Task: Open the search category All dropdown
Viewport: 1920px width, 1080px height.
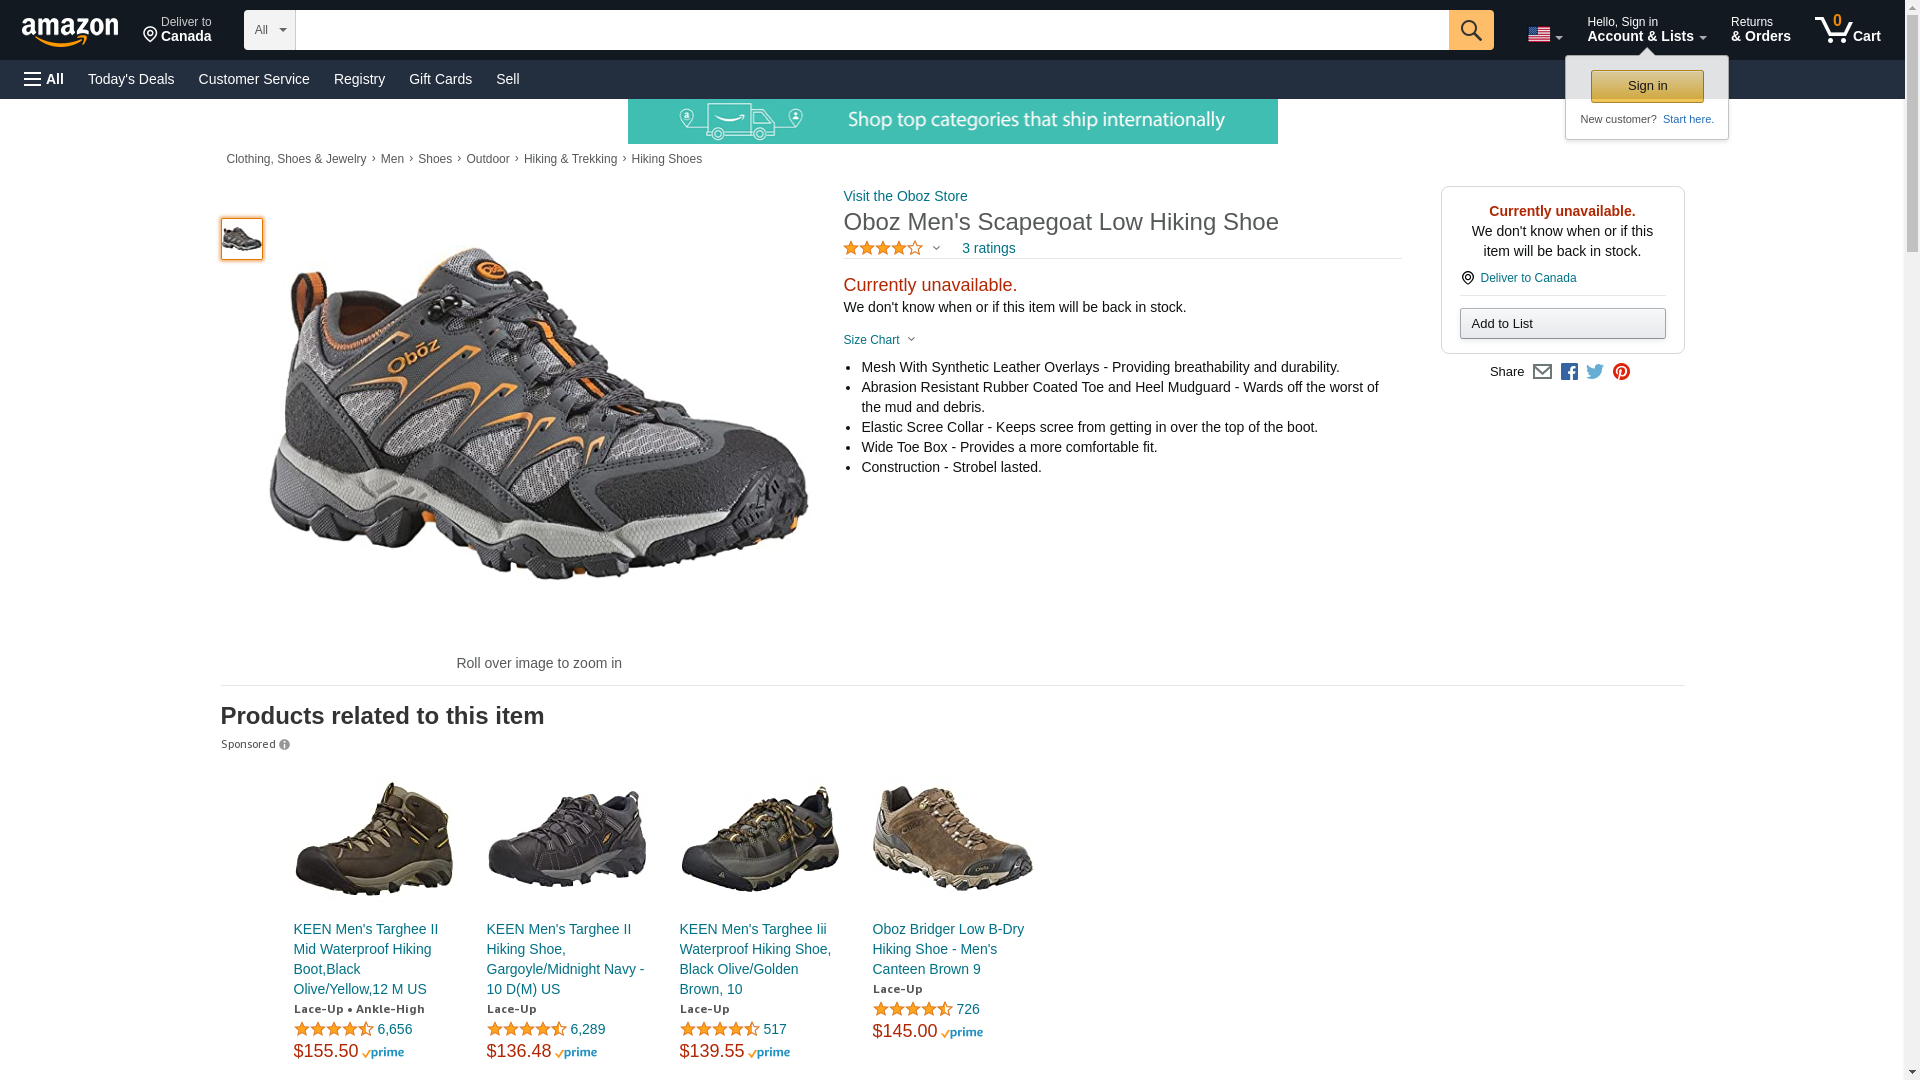Action: [x=269, y=30]
